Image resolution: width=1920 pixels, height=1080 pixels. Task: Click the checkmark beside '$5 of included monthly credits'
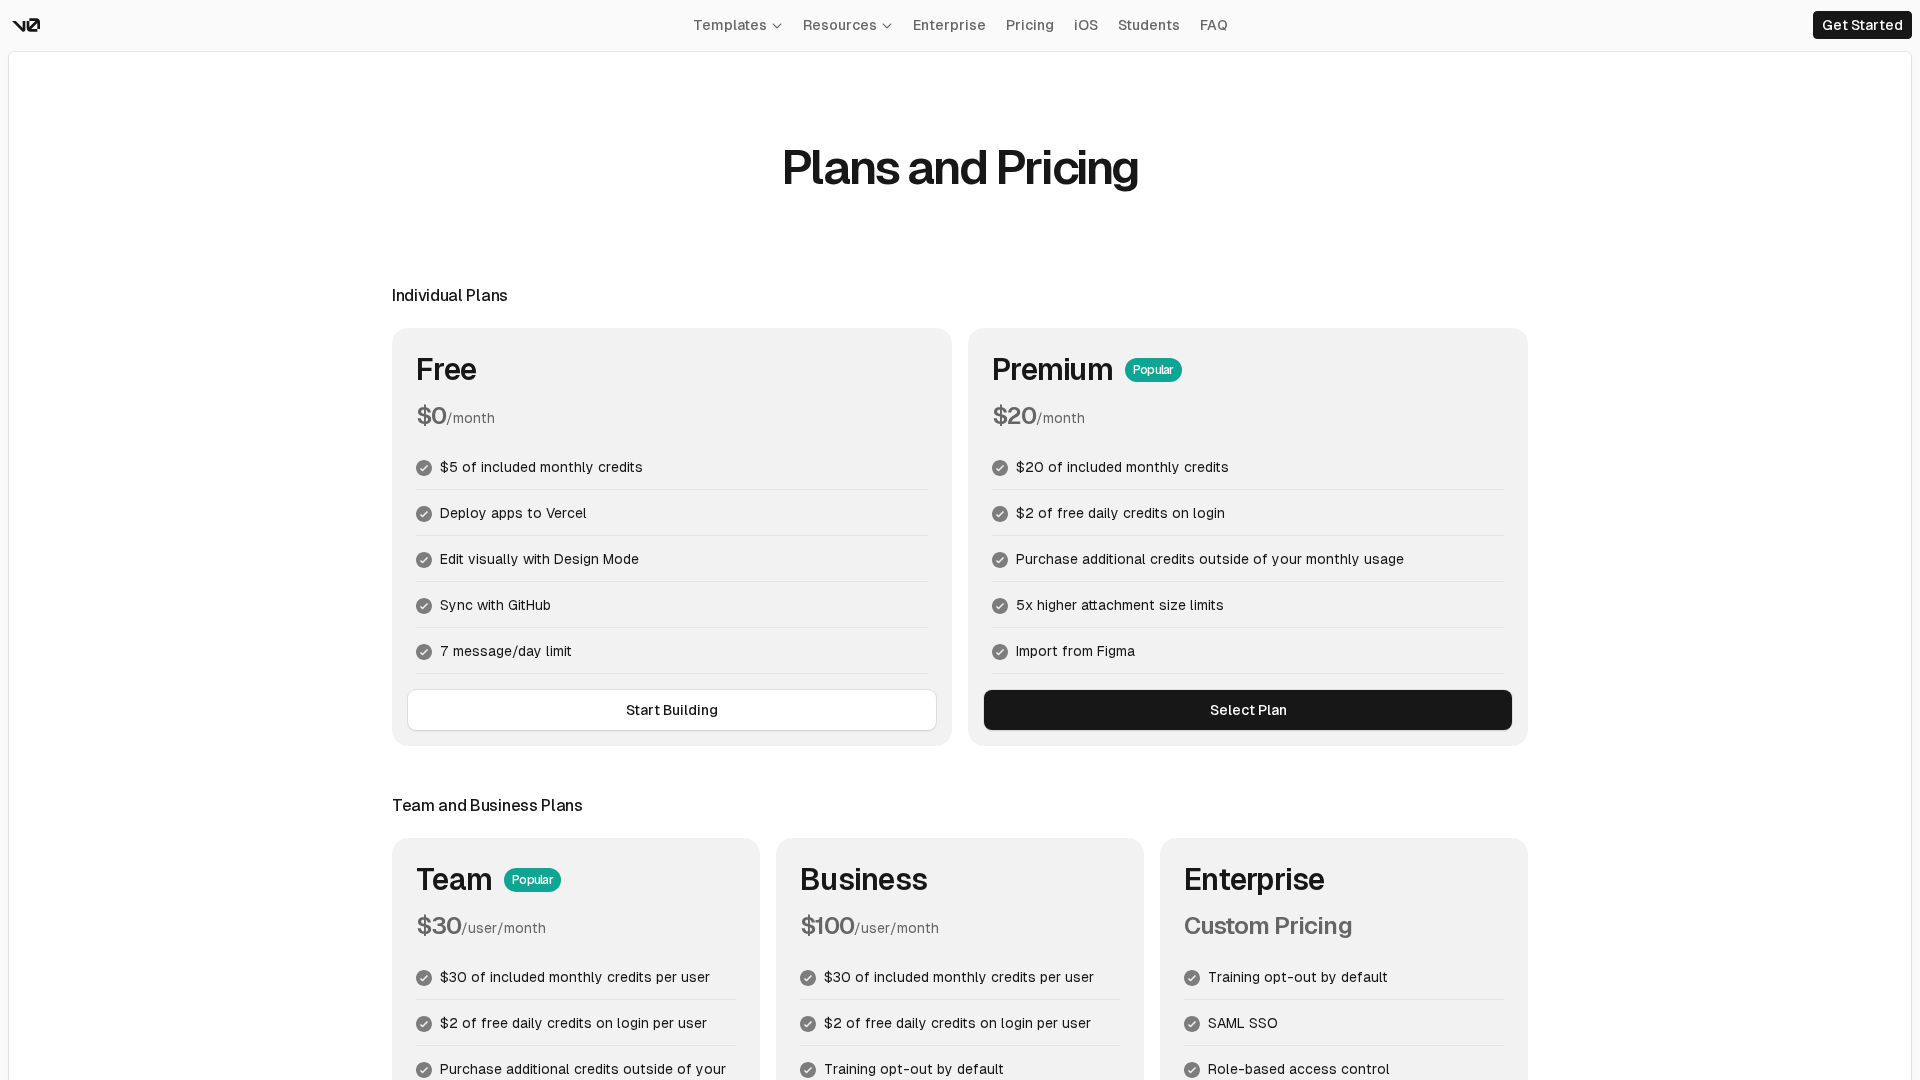tap(424, 468)
